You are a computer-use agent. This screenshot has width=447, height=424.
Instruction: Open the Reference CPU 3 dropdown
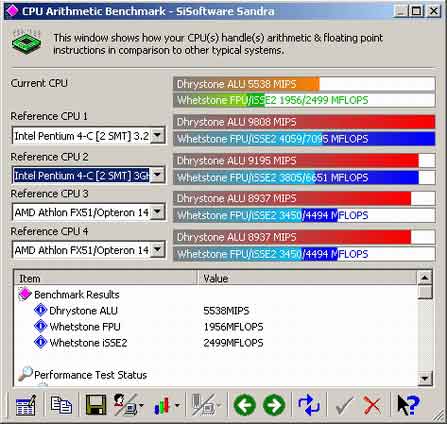158,212
